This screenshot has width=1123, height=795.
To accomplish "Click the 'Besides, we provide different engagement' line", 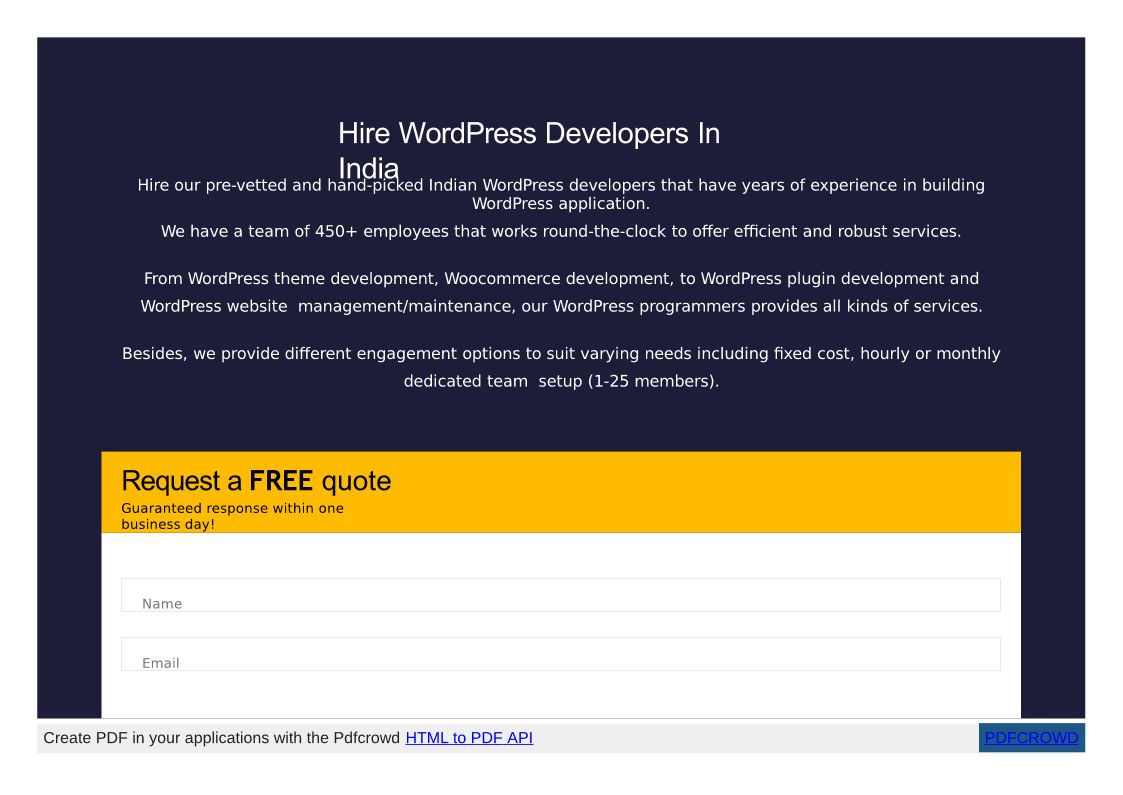I will [x=560, y=353].
